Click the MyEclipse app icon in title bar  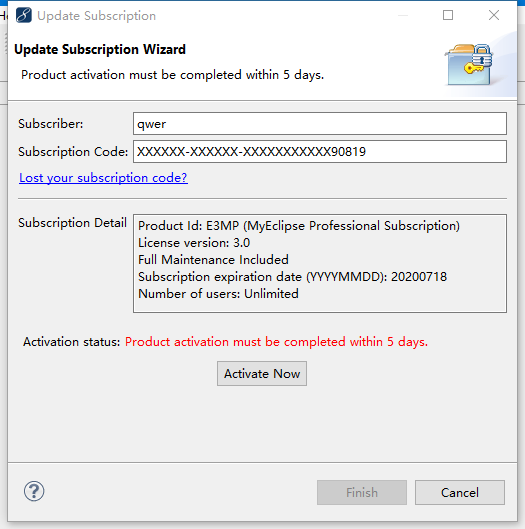(24, 16)
